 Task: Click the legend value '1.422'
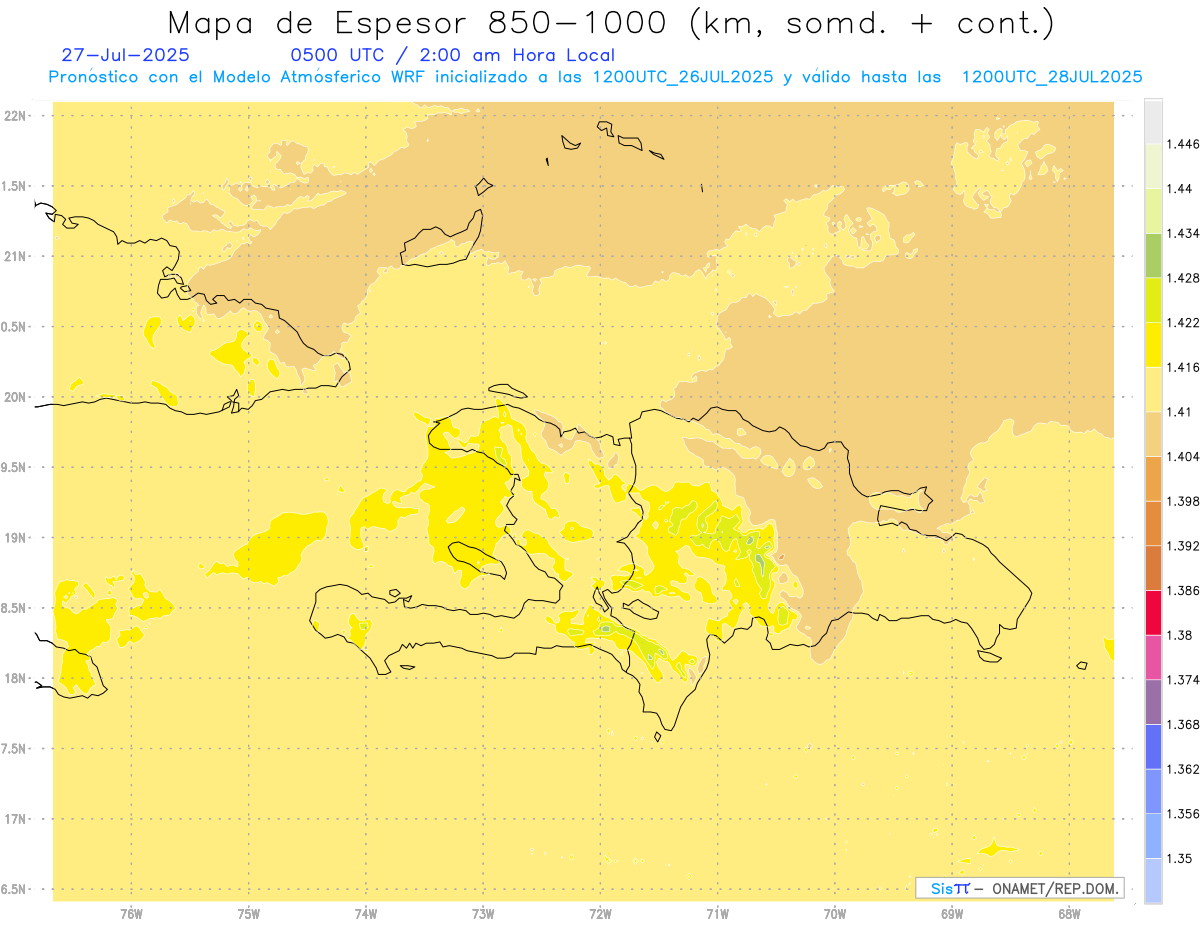pos(1183,322)
